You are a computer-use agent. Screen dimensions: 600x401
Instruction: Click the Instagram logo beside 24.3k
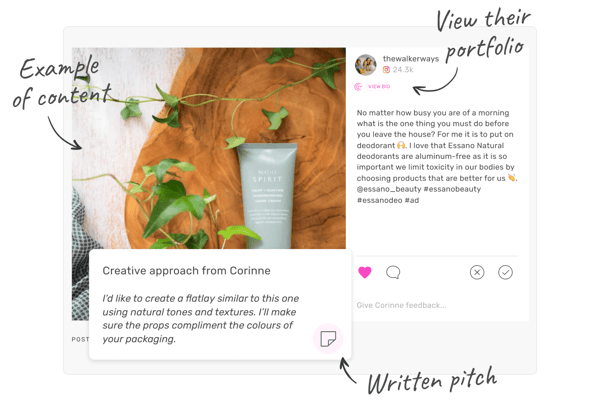pyautogui.click(x=386, y=70)
